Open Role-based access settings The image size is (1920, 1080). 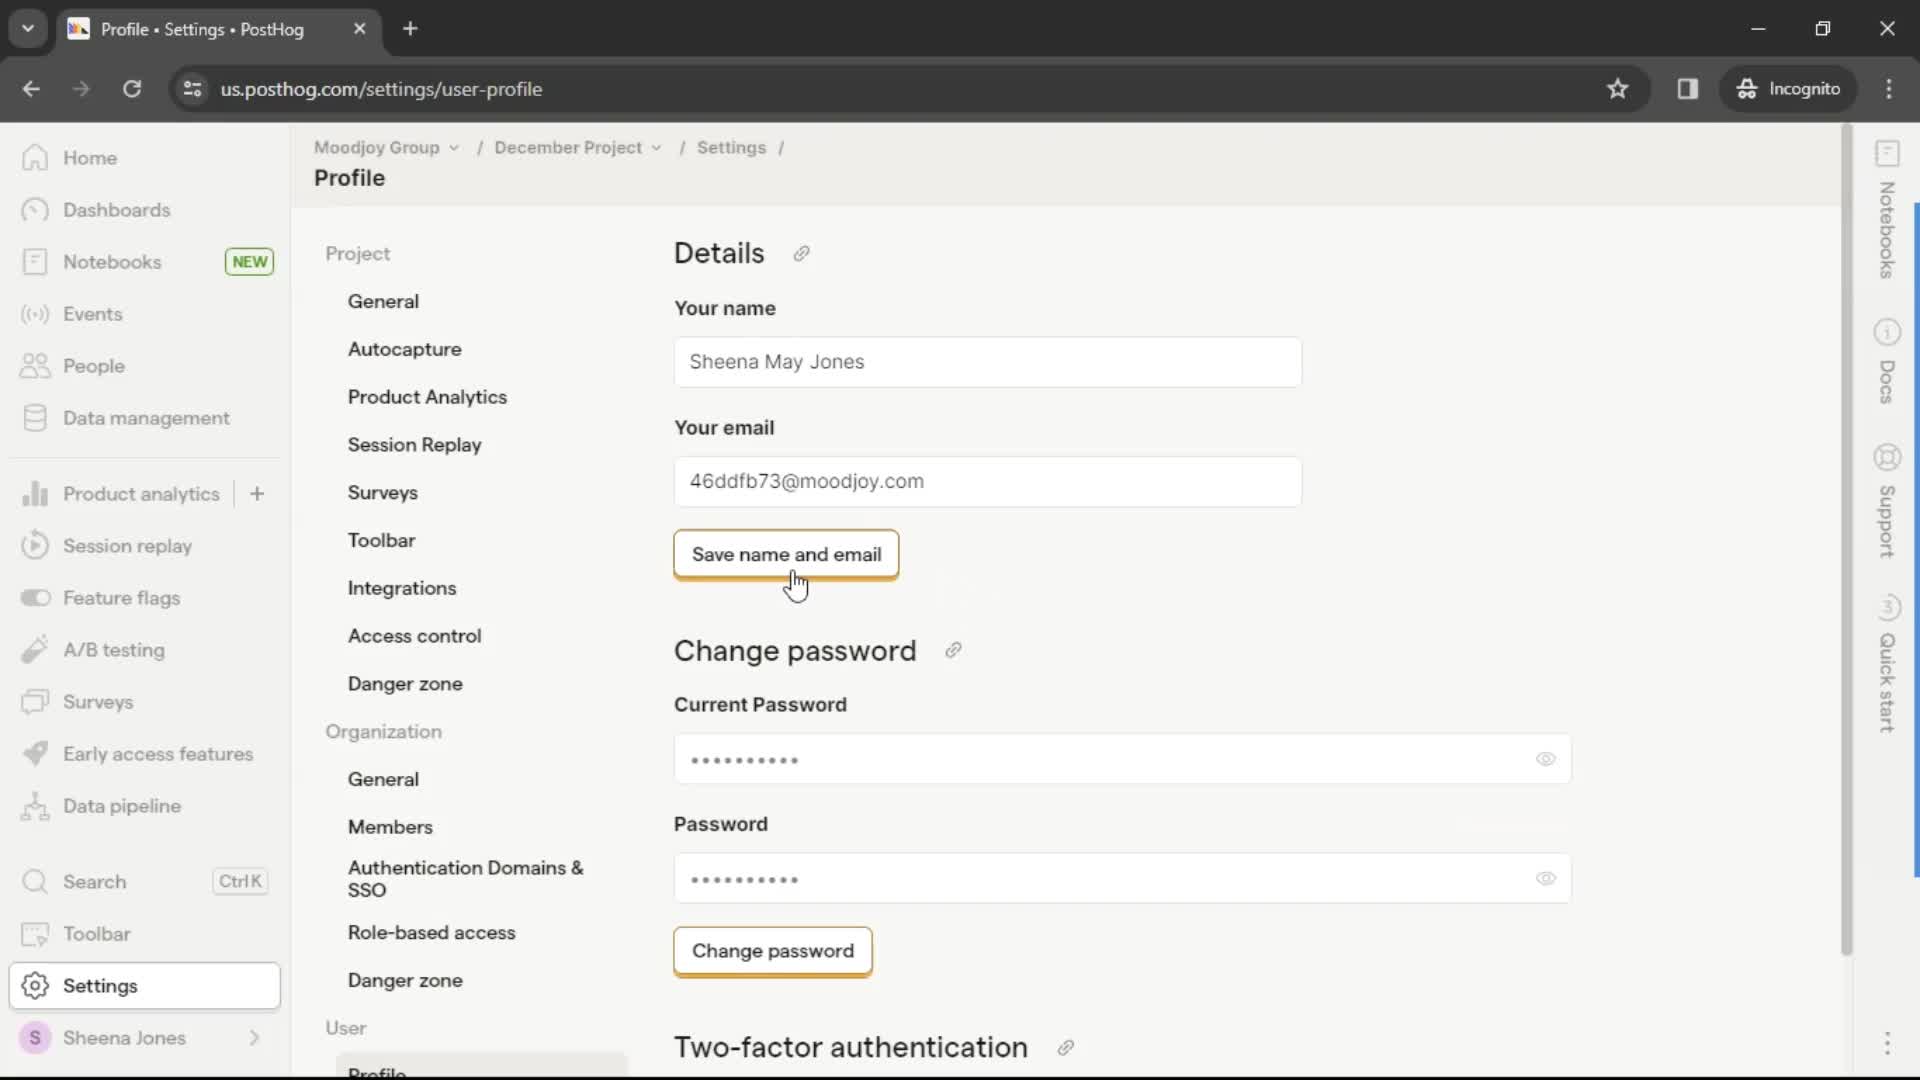[x=431, y=933]
